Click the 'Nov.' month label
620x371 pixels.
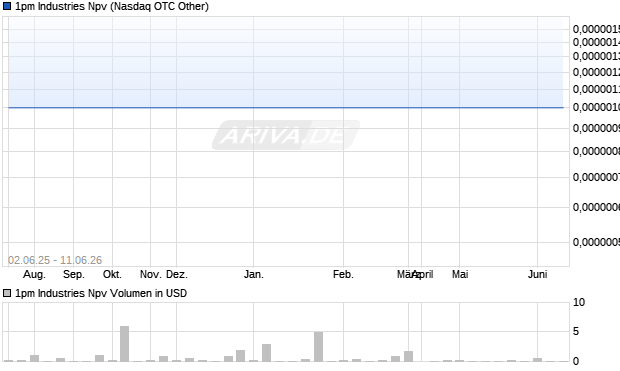pos(151,274)
